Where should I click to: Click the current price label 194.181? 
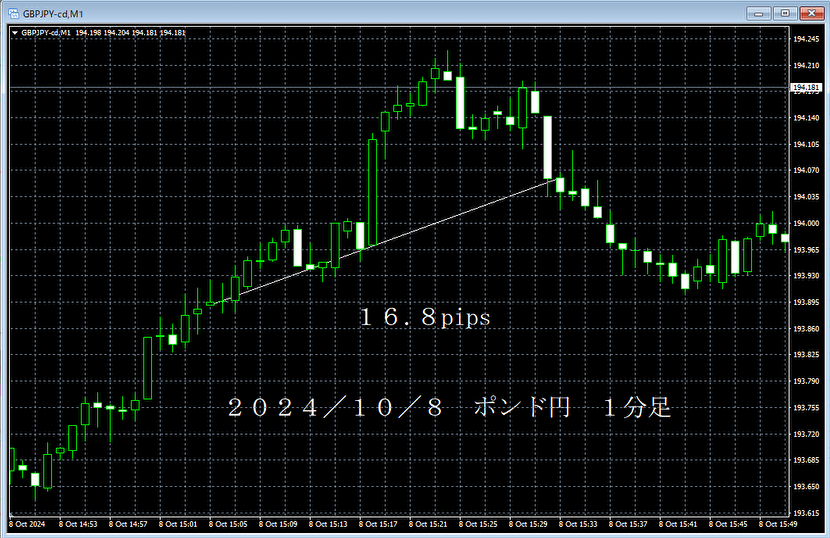click(x=806, y=87)
